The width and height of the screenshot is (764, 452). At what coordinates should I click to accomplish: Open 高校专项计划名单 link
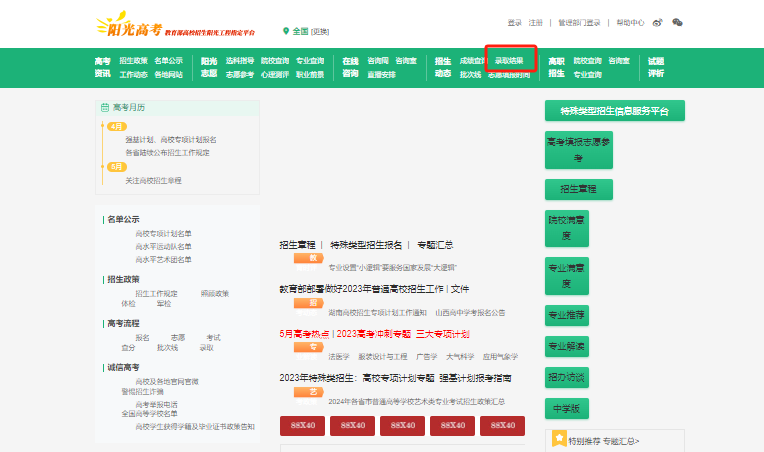pos(163,234)
